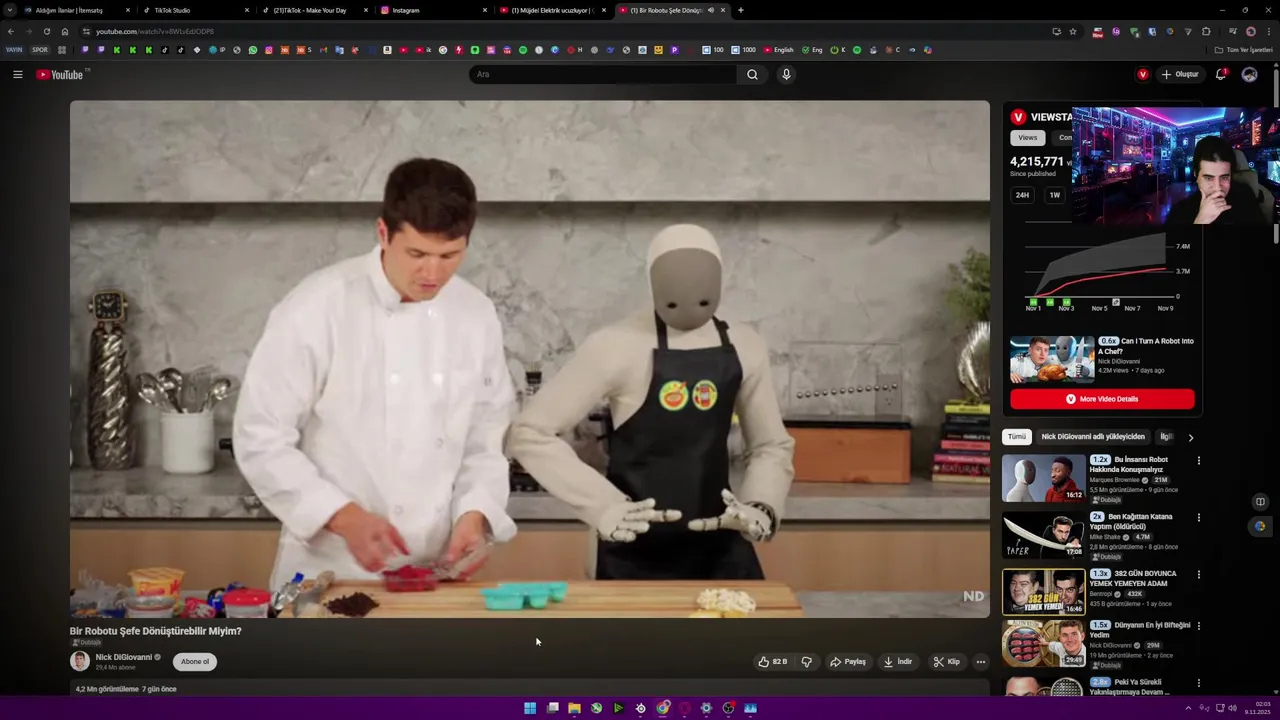Open 'Can I Turn A Robot Into A Chef?' thumbnail
The height and width of the screenshot is (720, 1280).
(1052, 360)
